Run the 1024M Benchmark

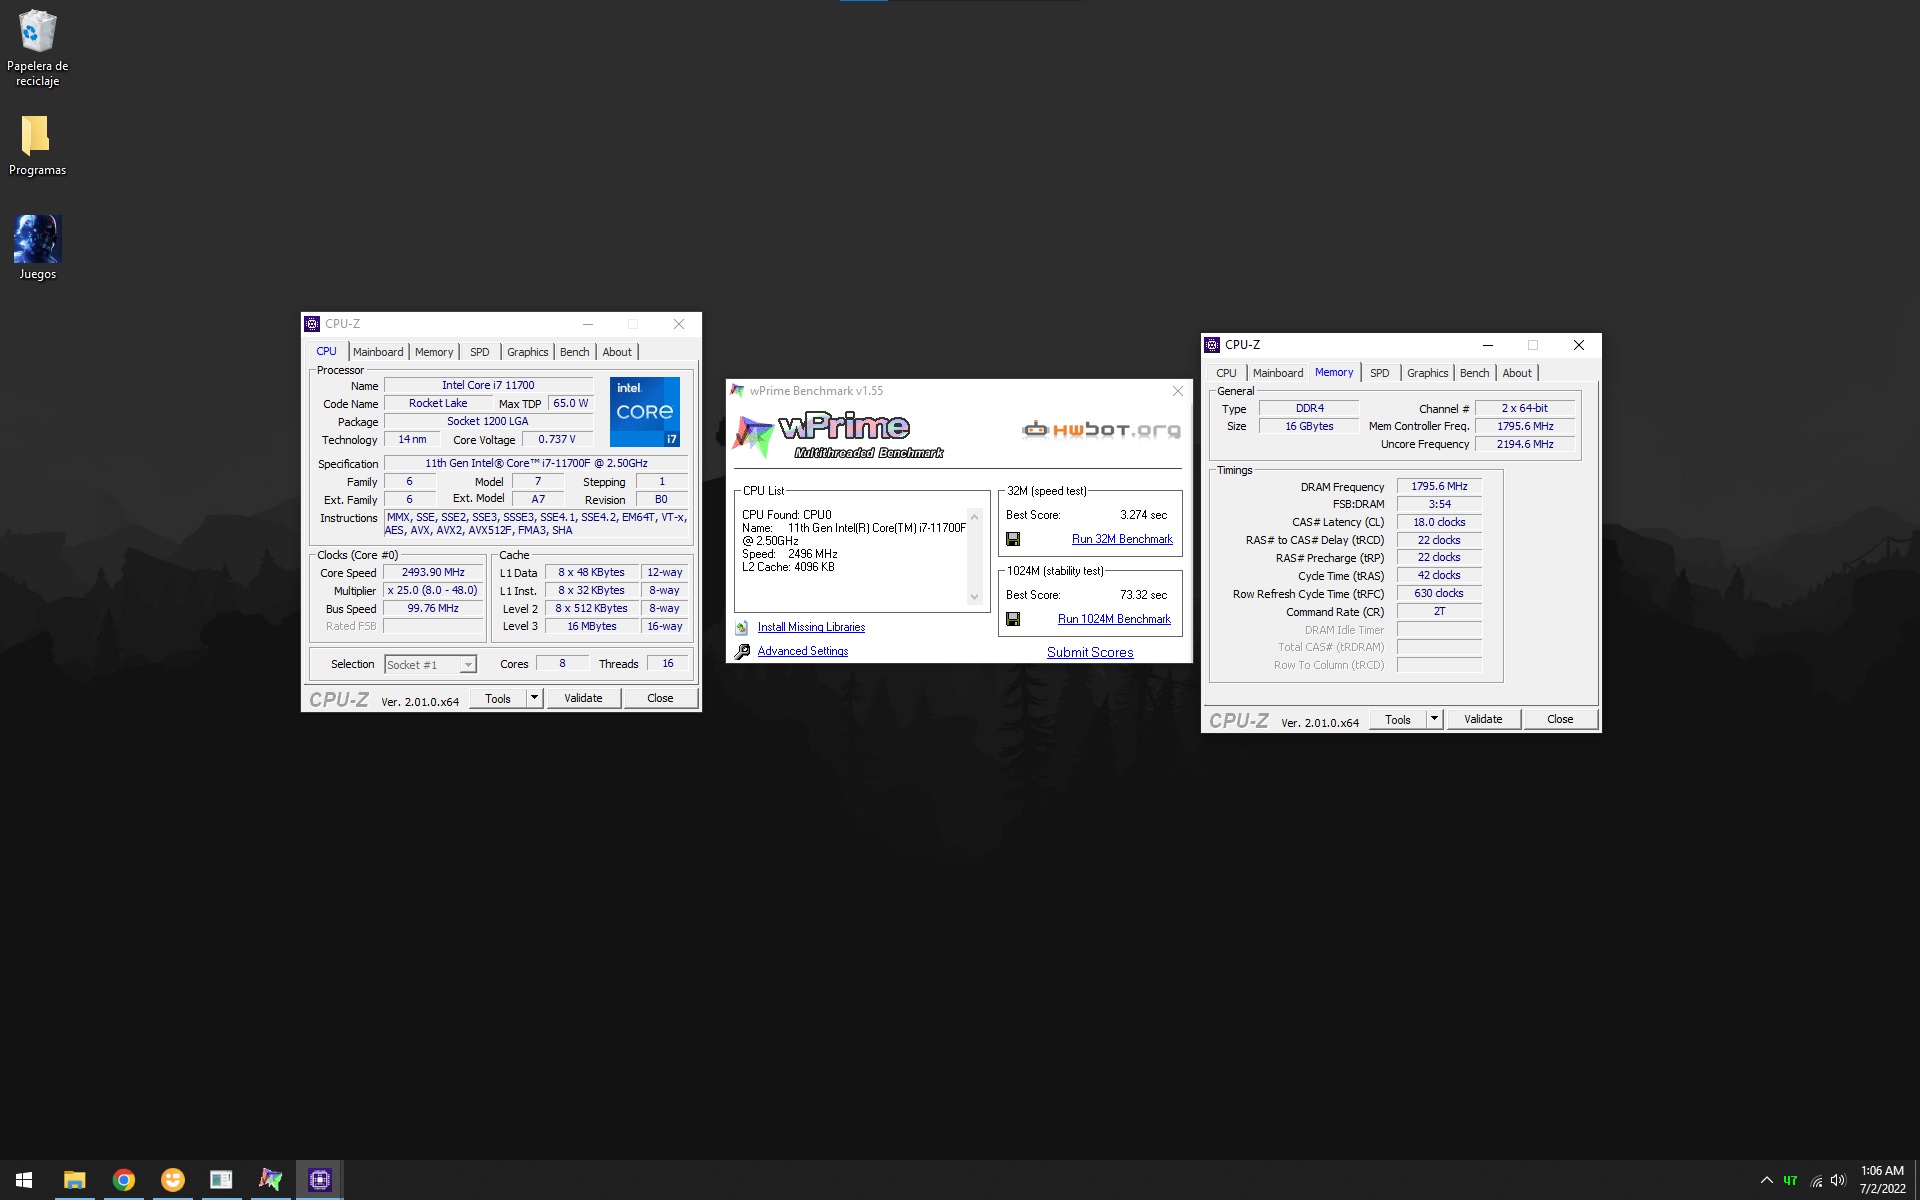[1114, 619]
